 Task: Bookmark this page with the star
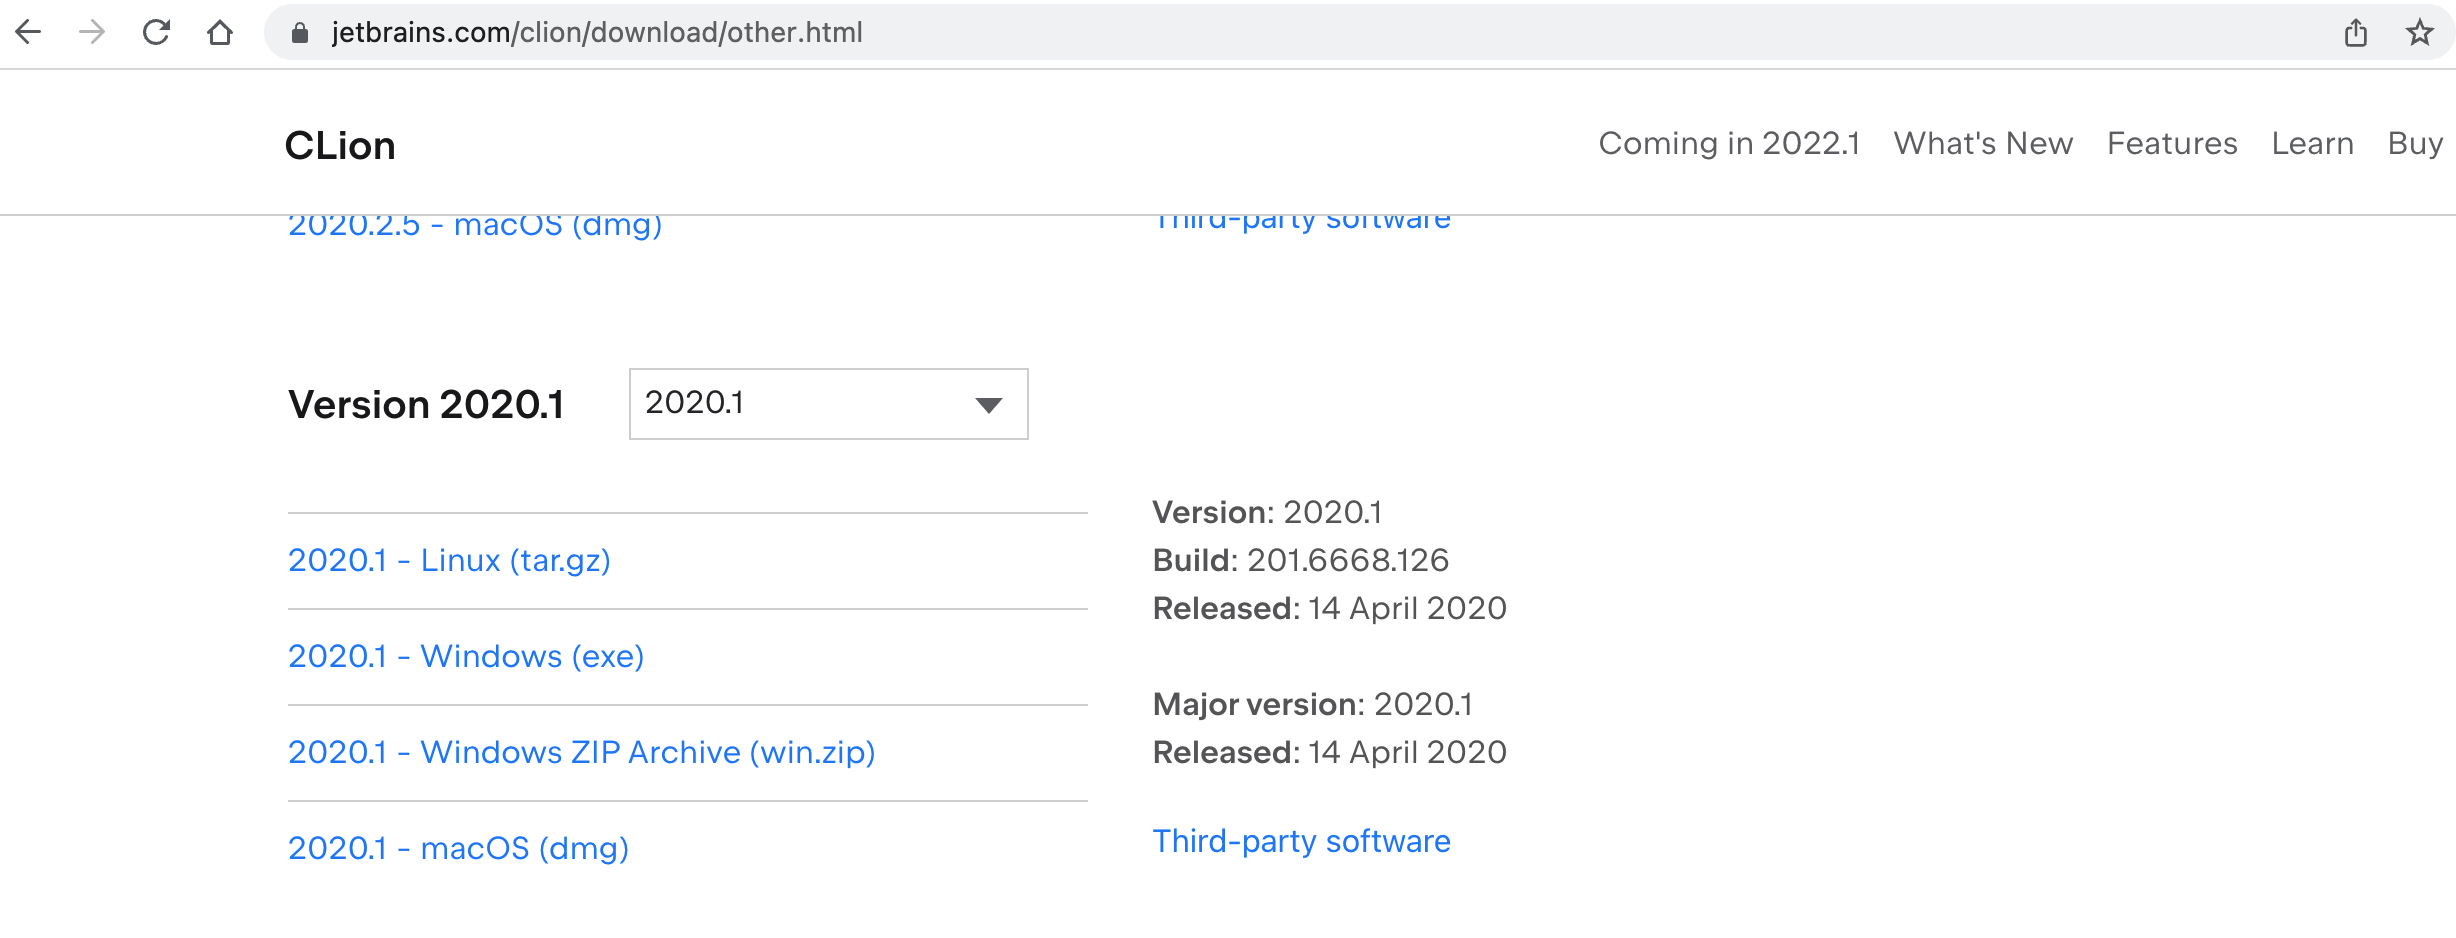click(x=2420, y=33)
